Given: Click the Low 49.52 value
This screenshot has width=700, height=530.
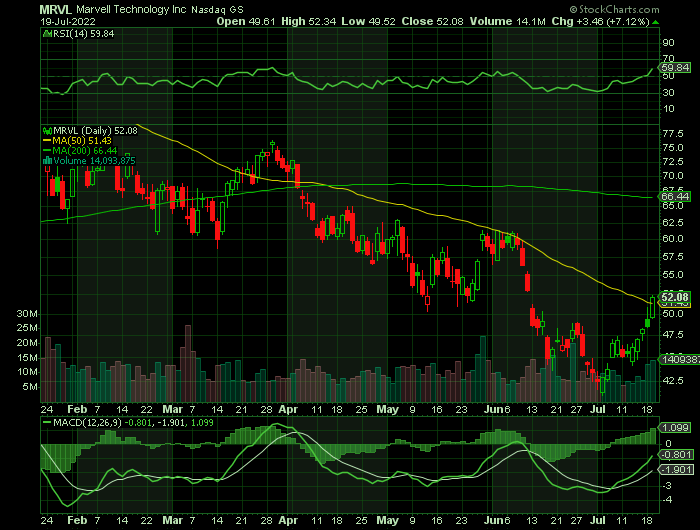Looking at the screenshot, I should (368, 21).
